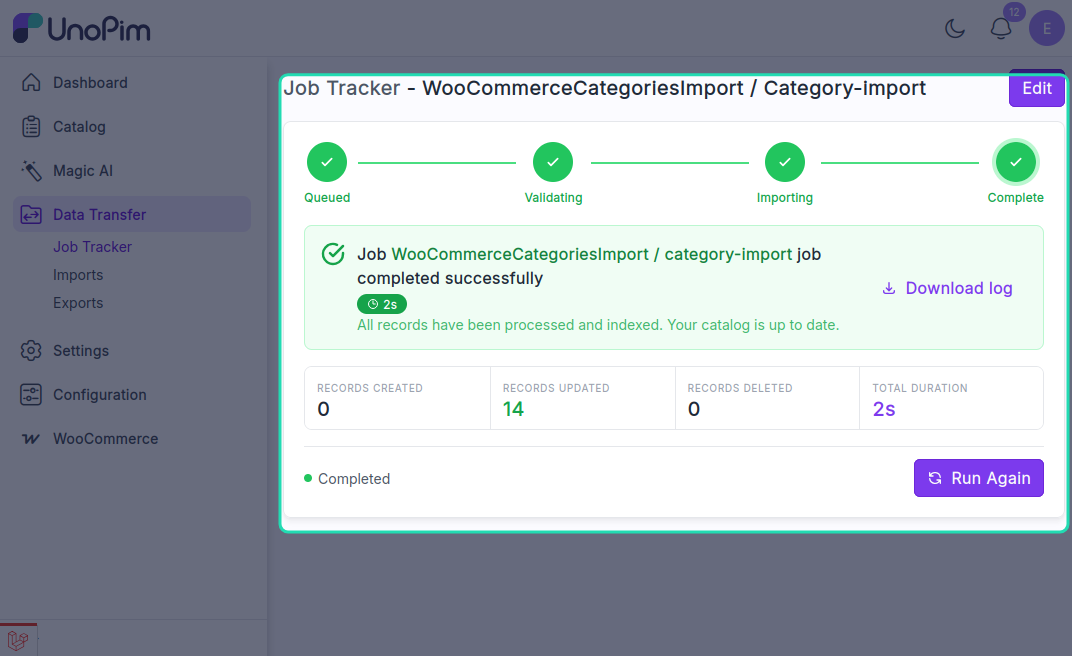Click the Dashboard home icon

(x=31, y=83)
